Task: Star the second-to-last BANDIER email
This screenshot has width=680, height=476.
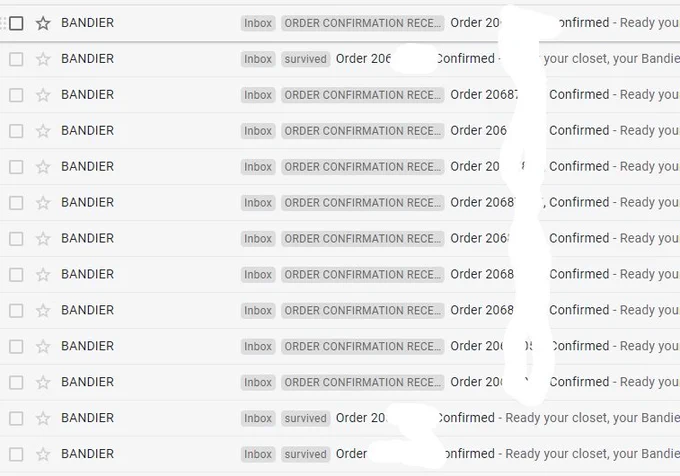Action: (x=43, y=419)
